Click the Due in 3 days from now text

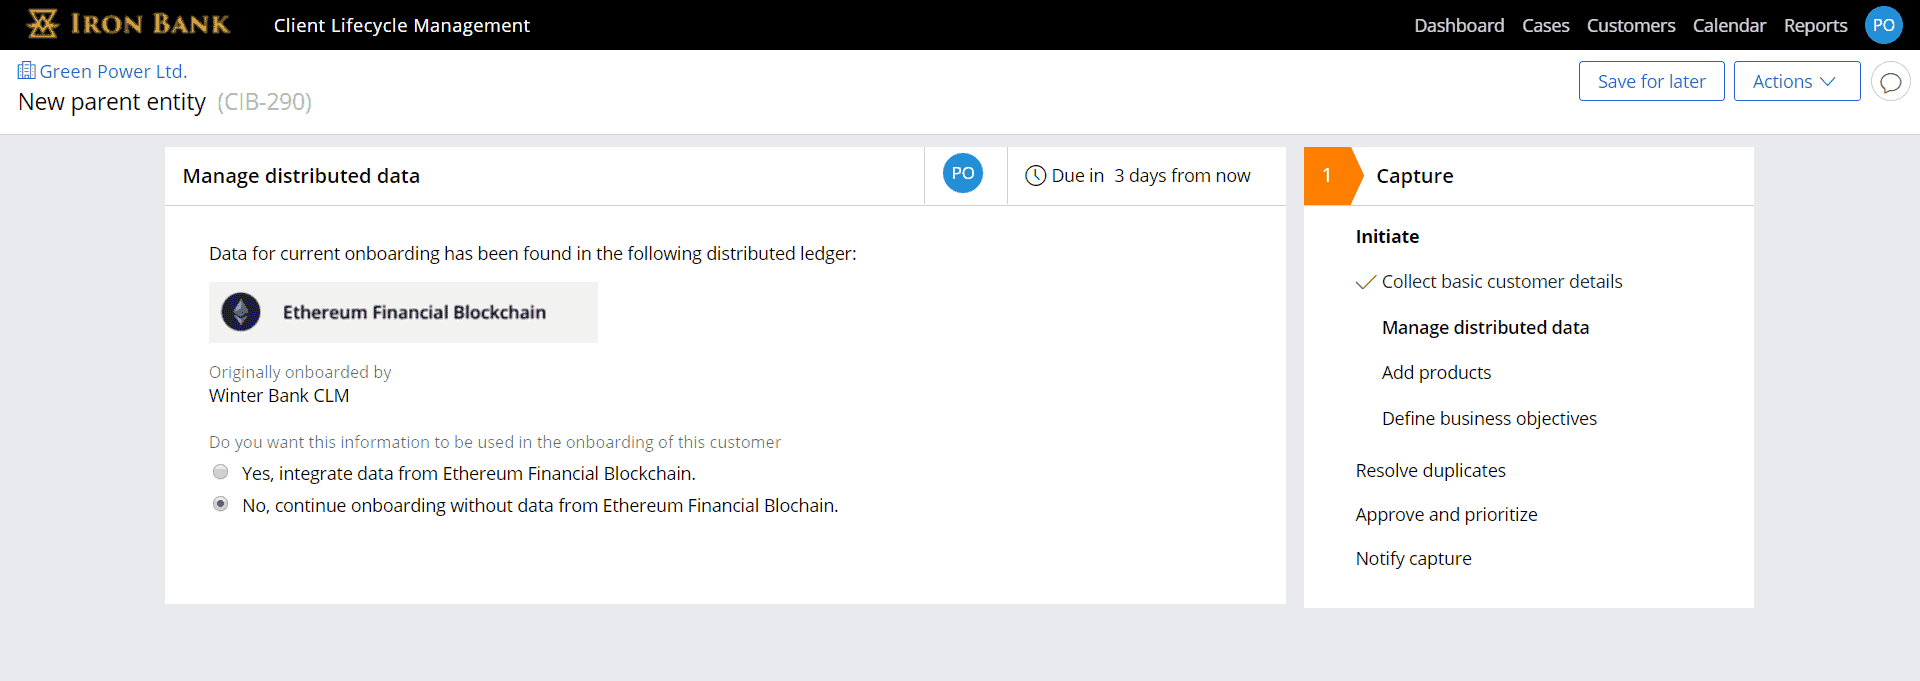(1150, 176)
